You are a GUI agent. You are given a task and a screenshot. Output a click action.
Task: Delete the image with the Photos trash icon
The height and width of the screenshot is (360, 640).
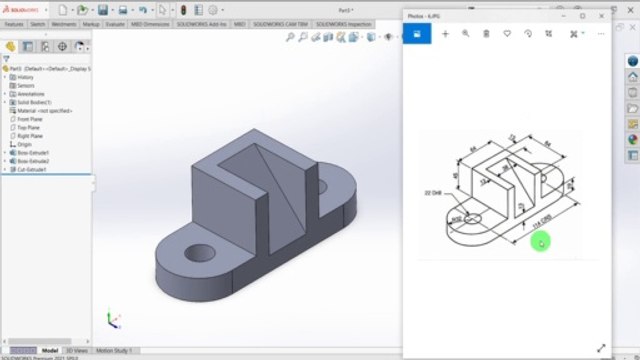click(x=486, y=34)
